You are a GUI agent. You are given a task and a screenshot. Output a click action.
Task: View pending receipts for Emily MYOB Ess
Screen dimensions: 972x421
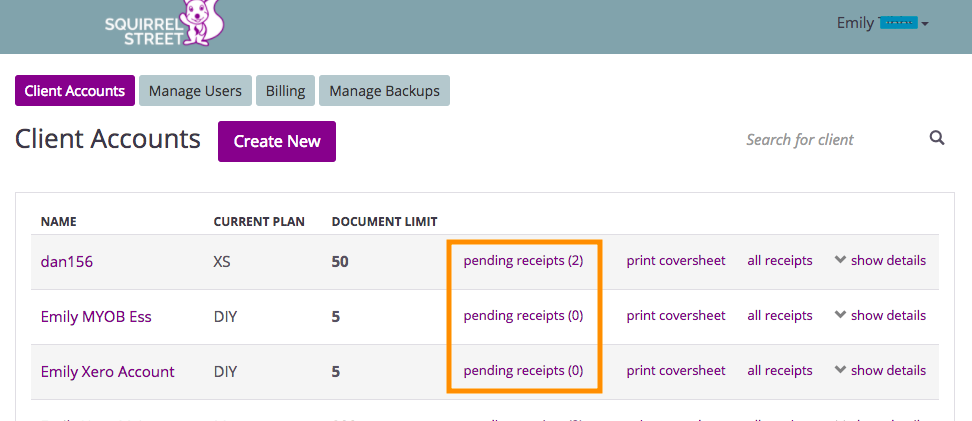pos(523,316)
